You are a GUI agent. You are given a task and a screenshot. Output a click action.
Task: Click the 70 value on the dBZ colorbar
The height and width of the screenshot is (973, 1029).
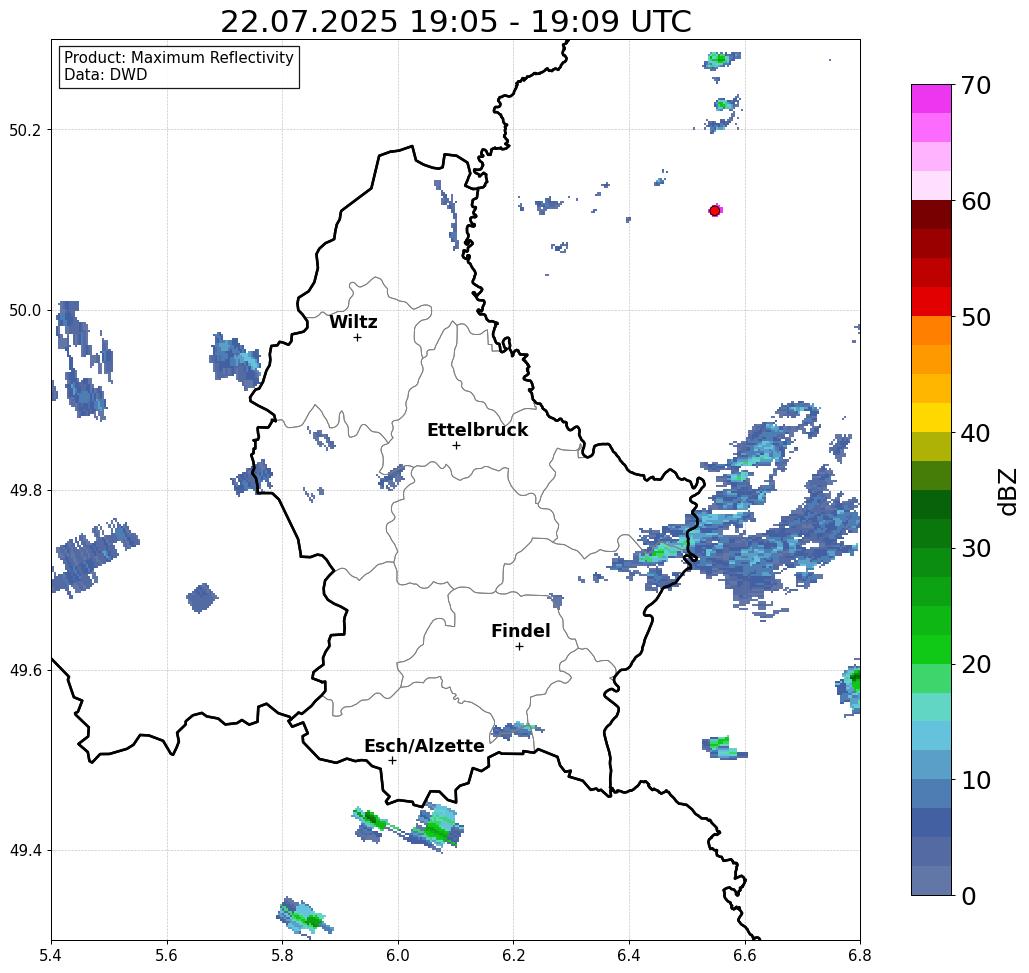pos(976,85)
